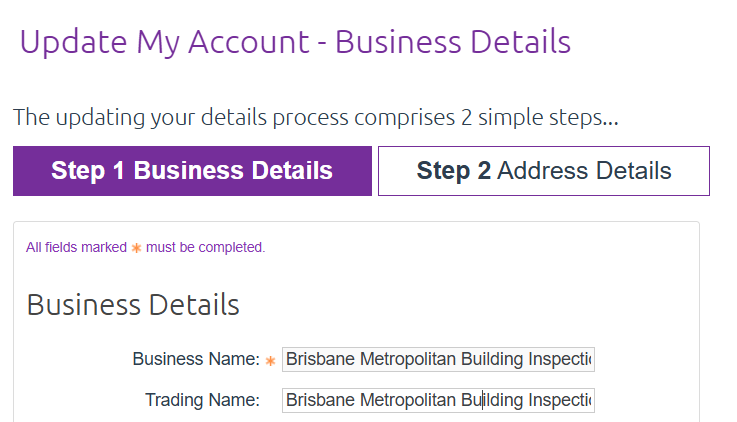This screenshot has width=737, height=422.
Task: Click the "Business Details" section heading
Action: click(133, 304)
